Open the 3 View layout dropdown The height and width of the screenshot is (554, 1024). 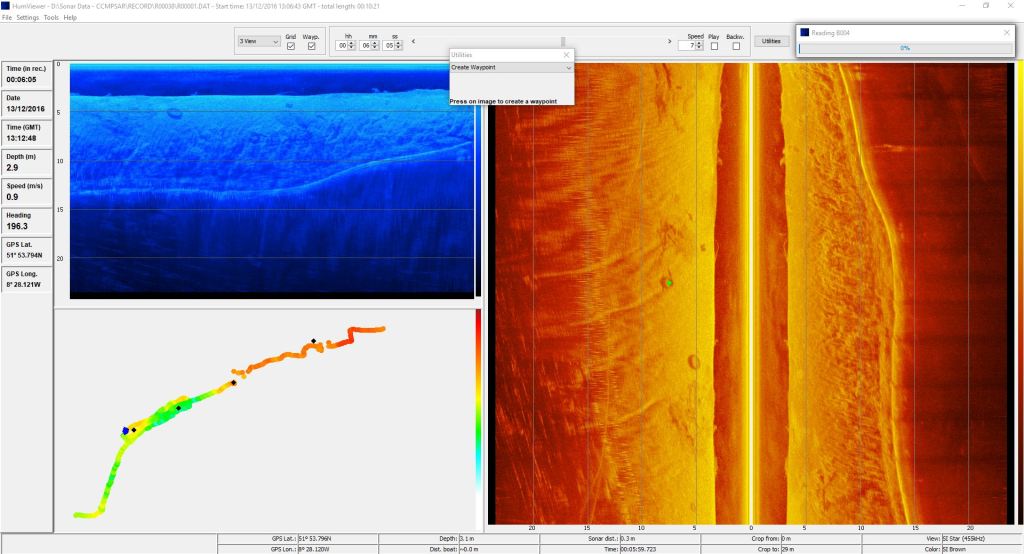coord(257,42)
